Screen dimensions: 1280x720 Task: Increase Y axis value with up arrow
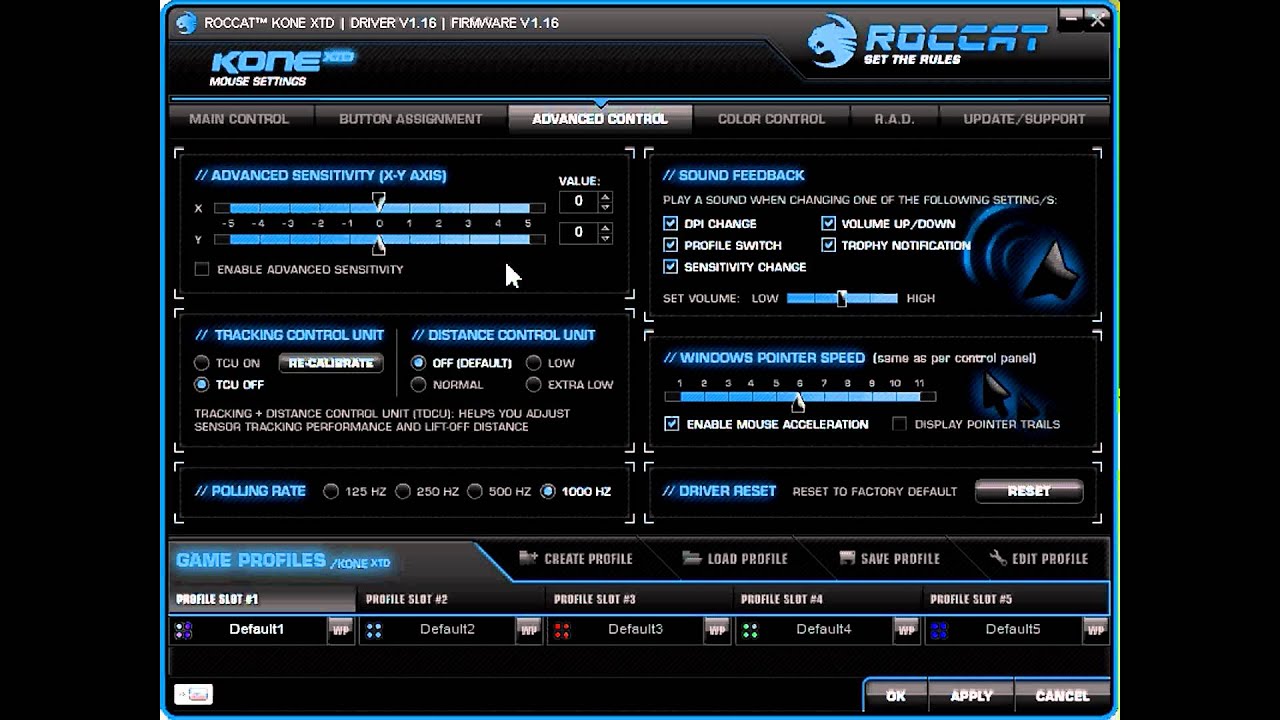[605, 228]
